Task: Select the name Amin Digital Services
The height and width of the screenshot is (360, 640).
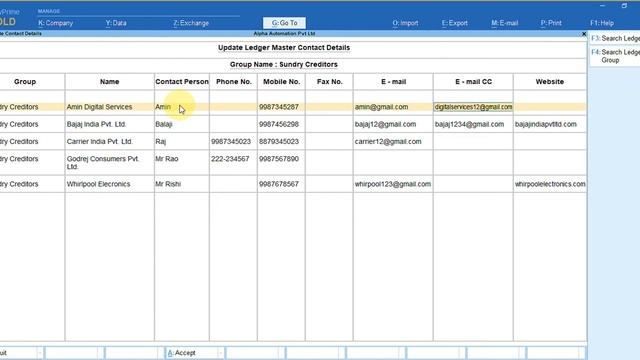Action: pyautogui.click(x=99, y=107)
